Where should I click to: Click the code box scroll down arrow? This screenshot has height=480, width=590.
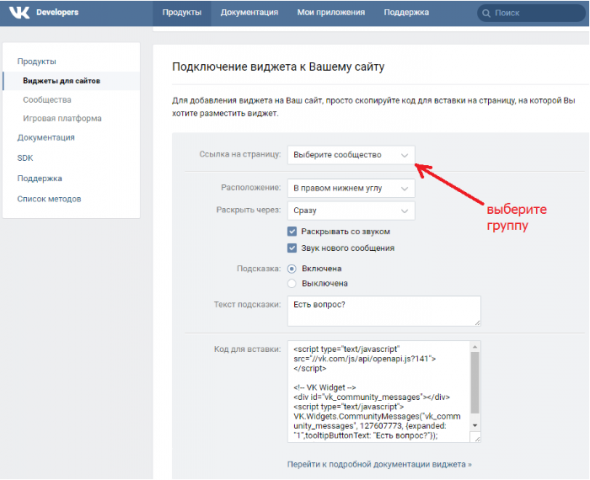click(x=475, y=425)
